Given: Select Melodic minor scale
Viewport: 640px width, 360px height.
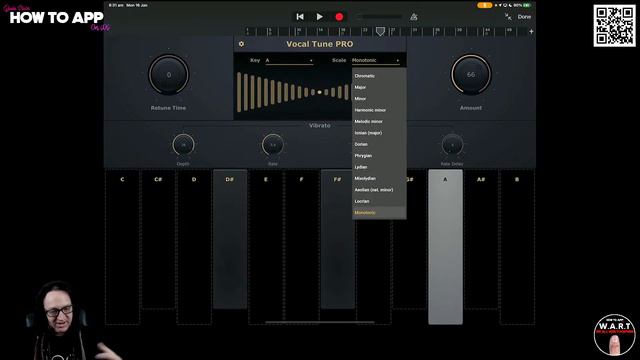Looking at the screenshot, I should click(x=379, y=122).
